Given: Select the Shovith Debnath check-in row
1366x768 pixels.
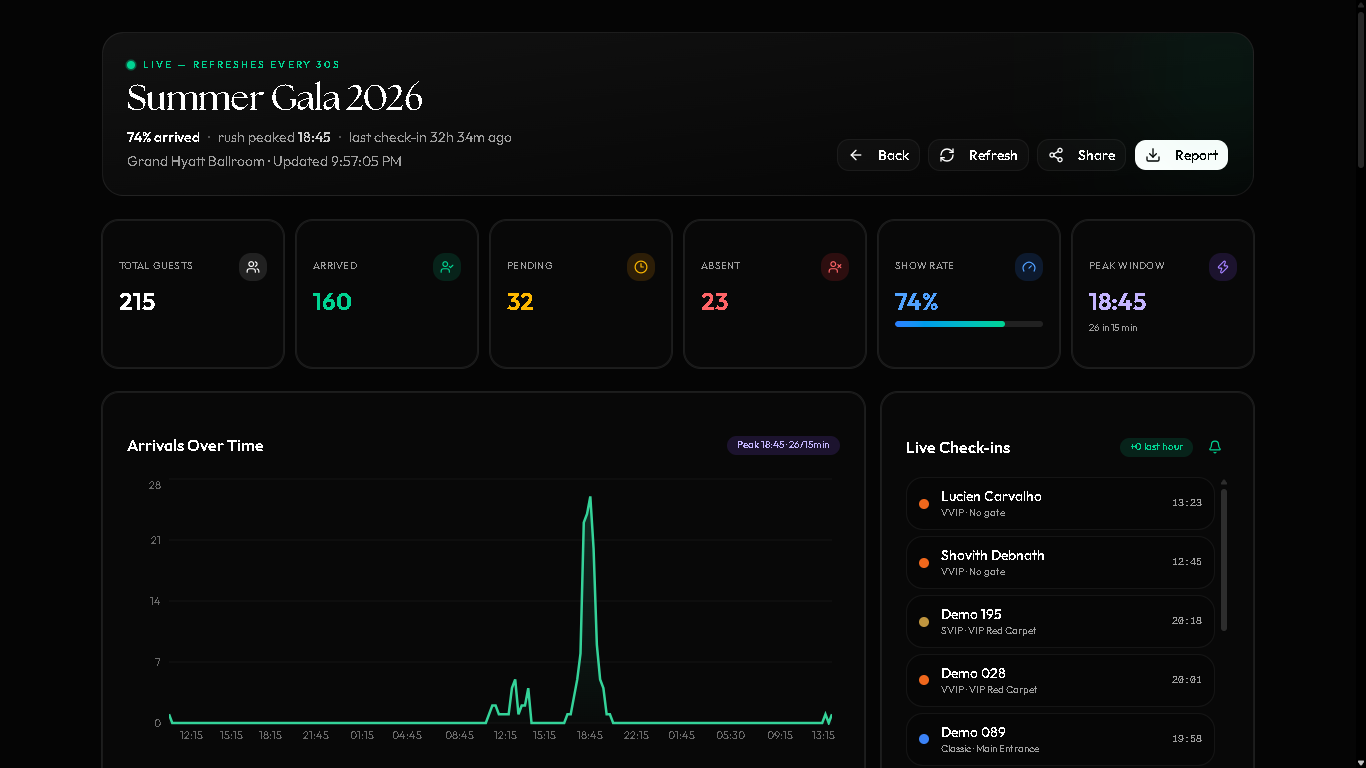Looking at the screenshot, I should tap(1060, 562).
